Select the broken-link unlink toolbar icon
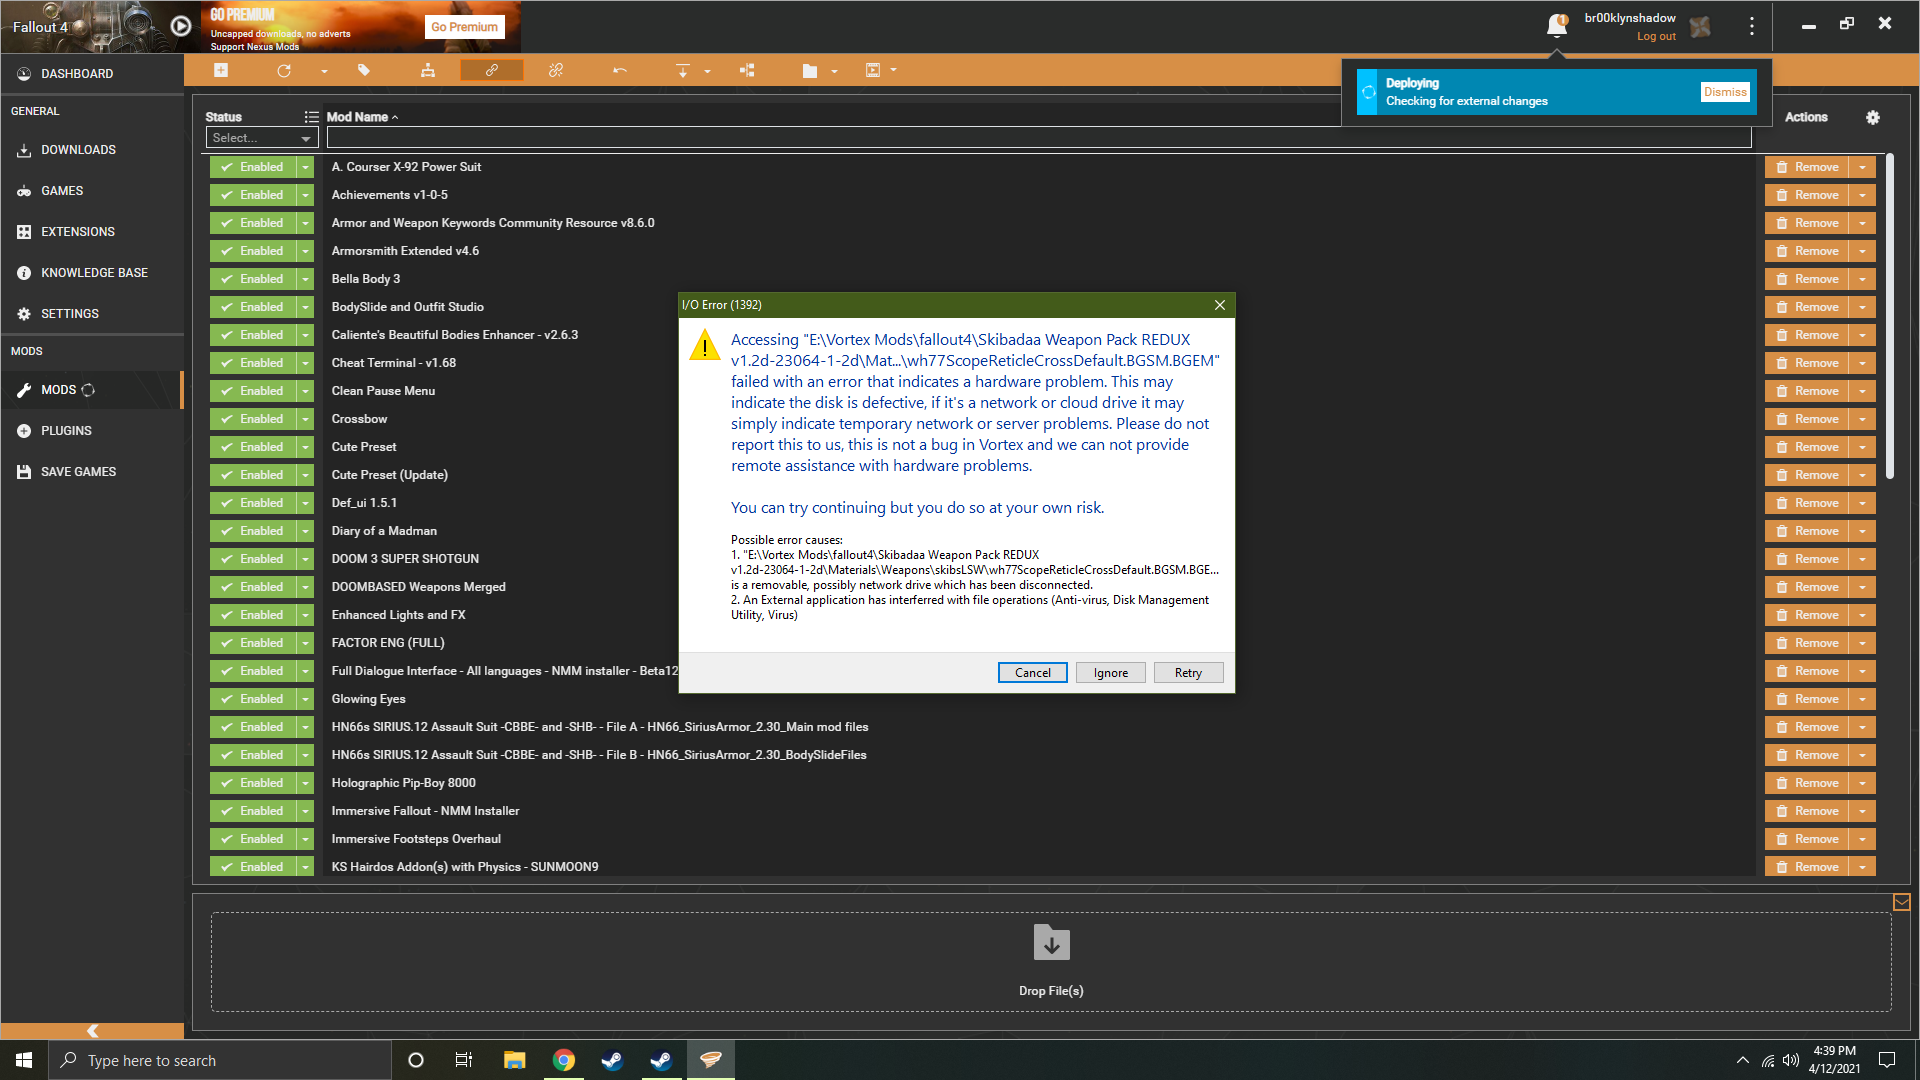Image resolution: width=1920 pixels, height=1080 pixels. pyautogui.click(x=556, y=70)
